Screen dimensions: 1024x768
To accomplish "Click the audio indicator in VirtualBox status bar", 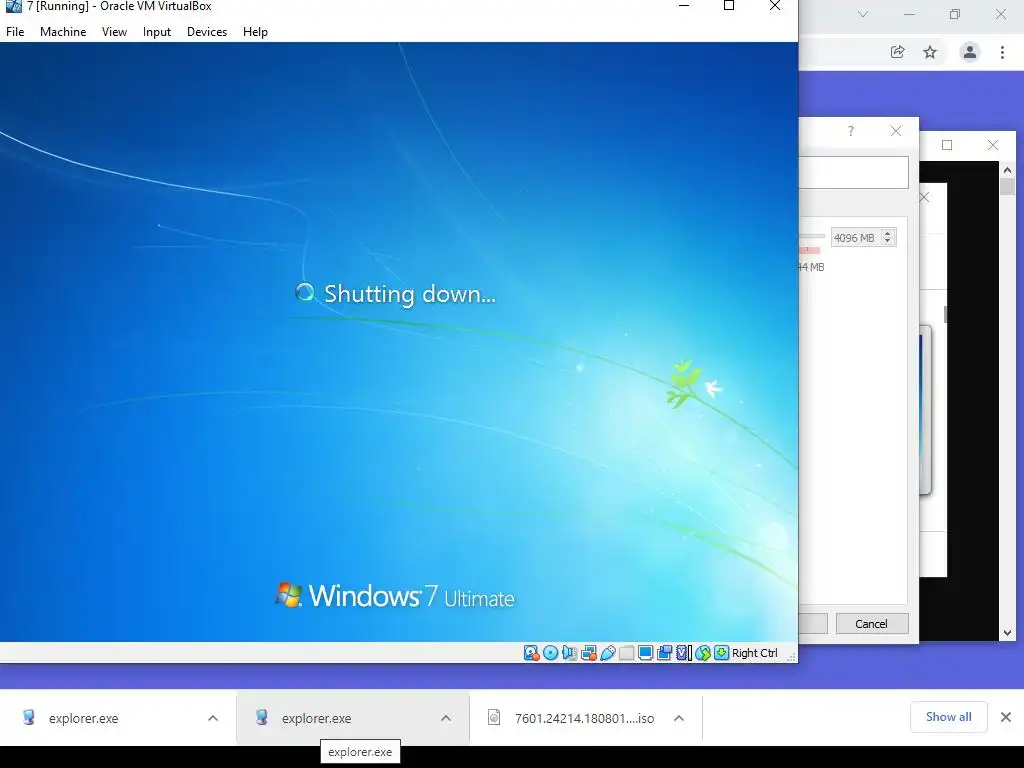I will point(569,652).
